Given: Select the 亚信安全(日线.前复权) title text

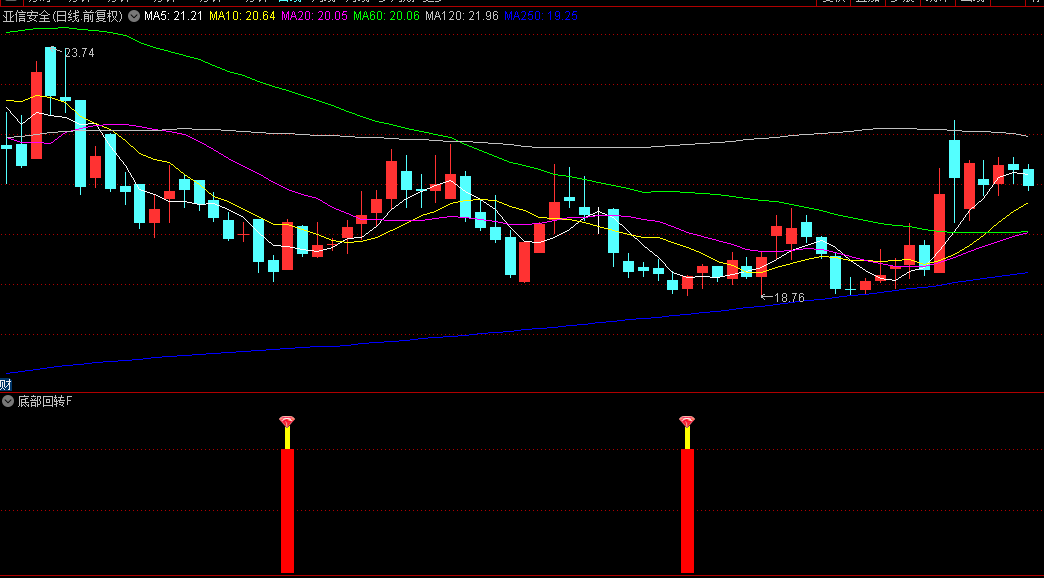Looking at the screenshot, I should (63, 17).
